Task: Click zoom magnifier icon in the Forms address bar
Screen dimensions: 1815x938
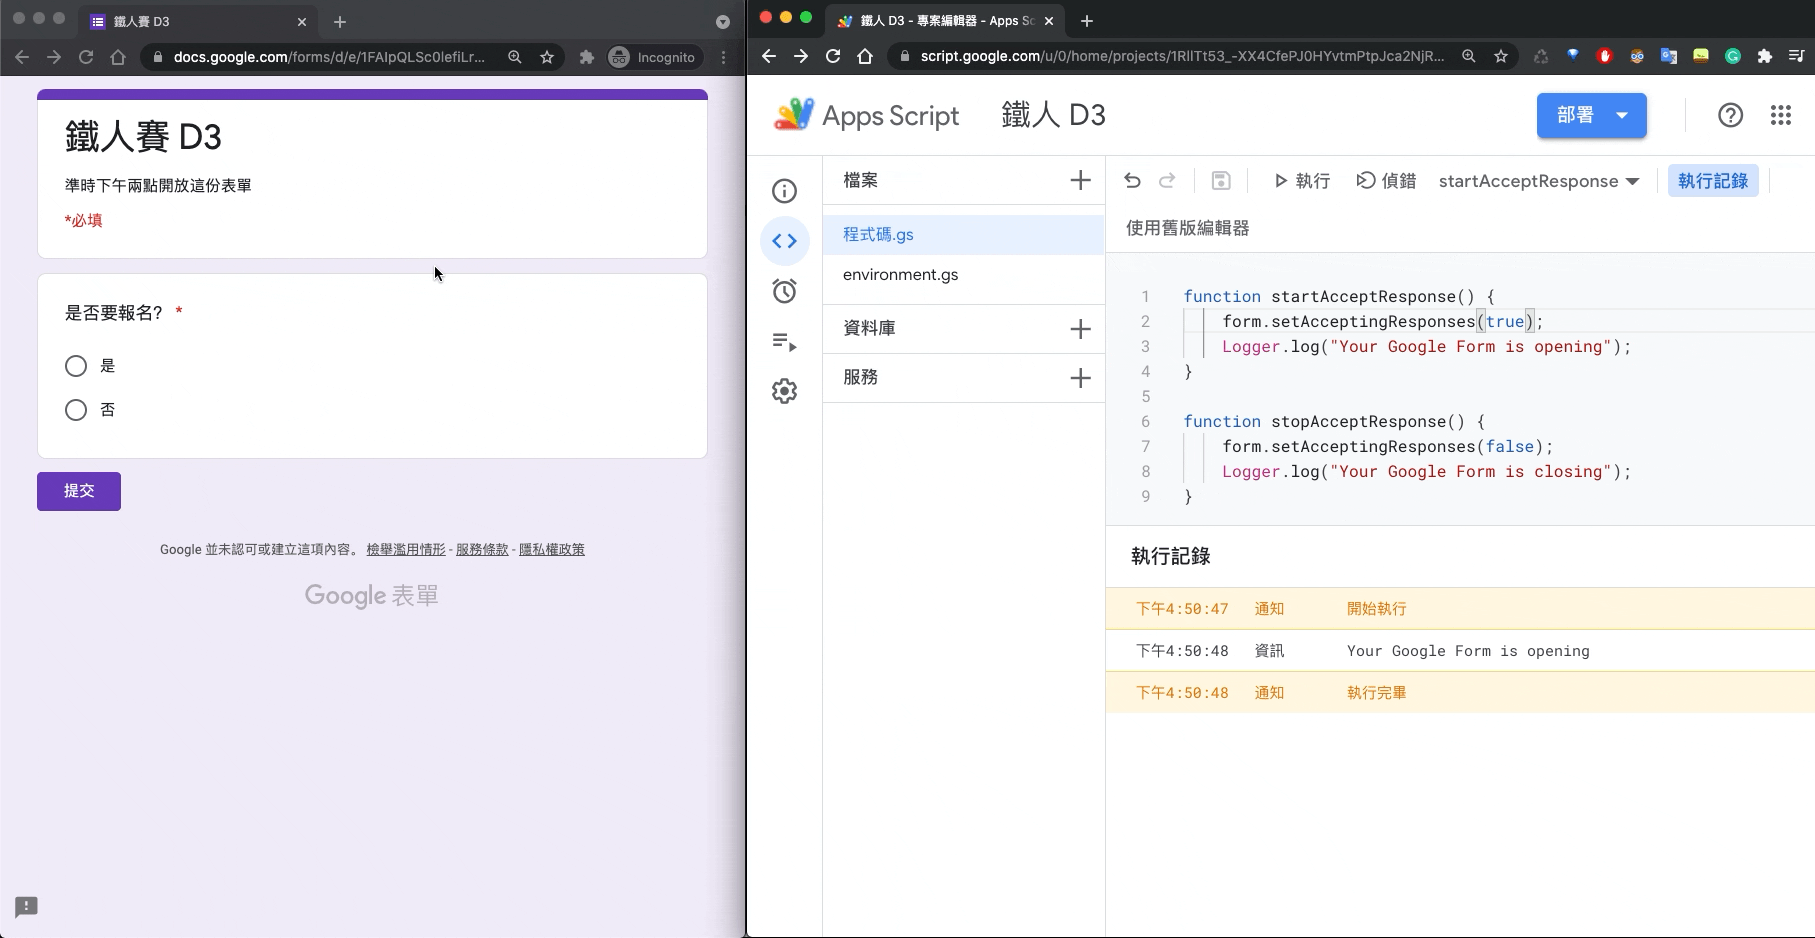Action: click(515, 57)
